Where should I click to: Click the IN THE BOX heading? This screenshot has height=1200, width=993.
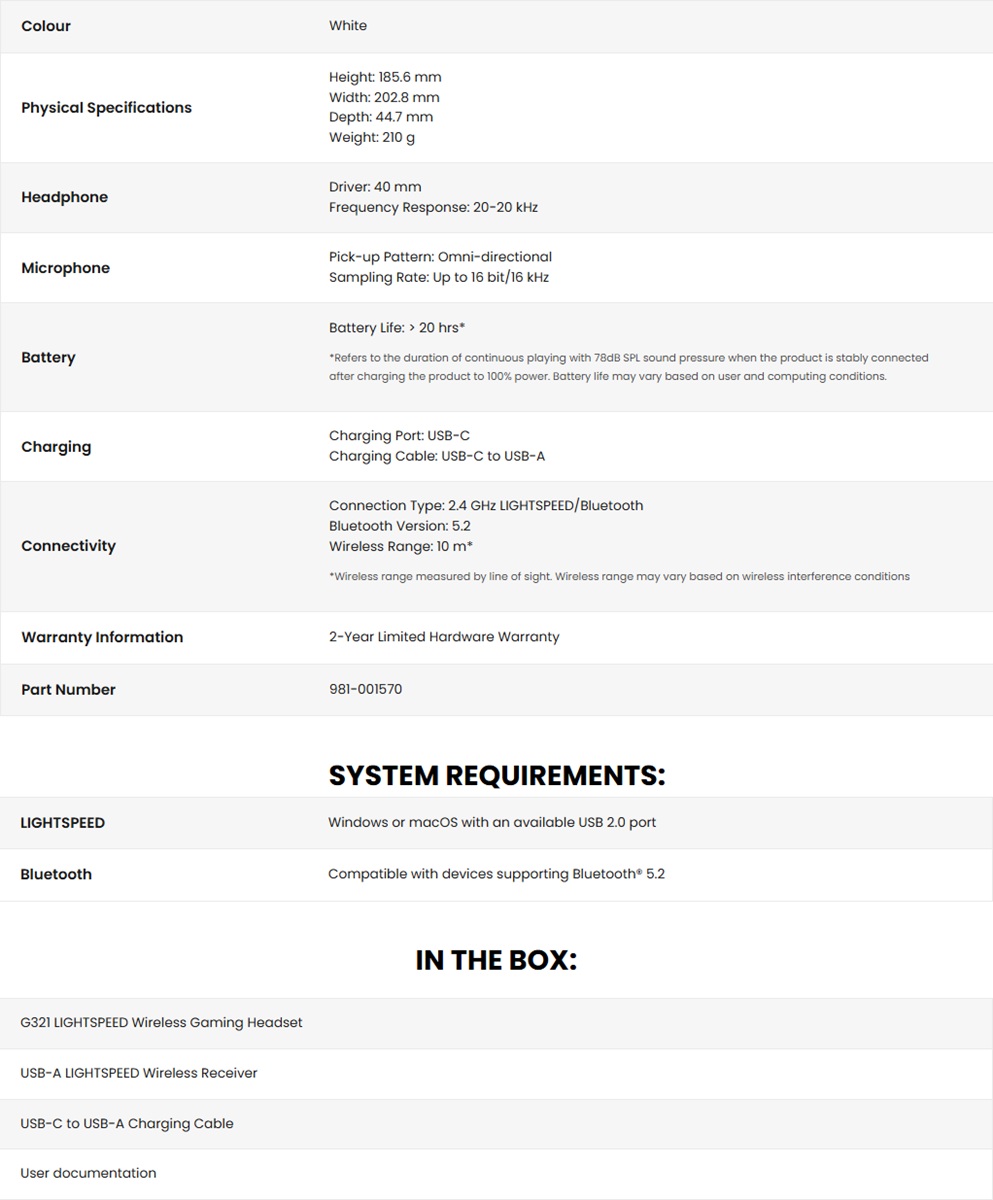[x=496, y=960]
